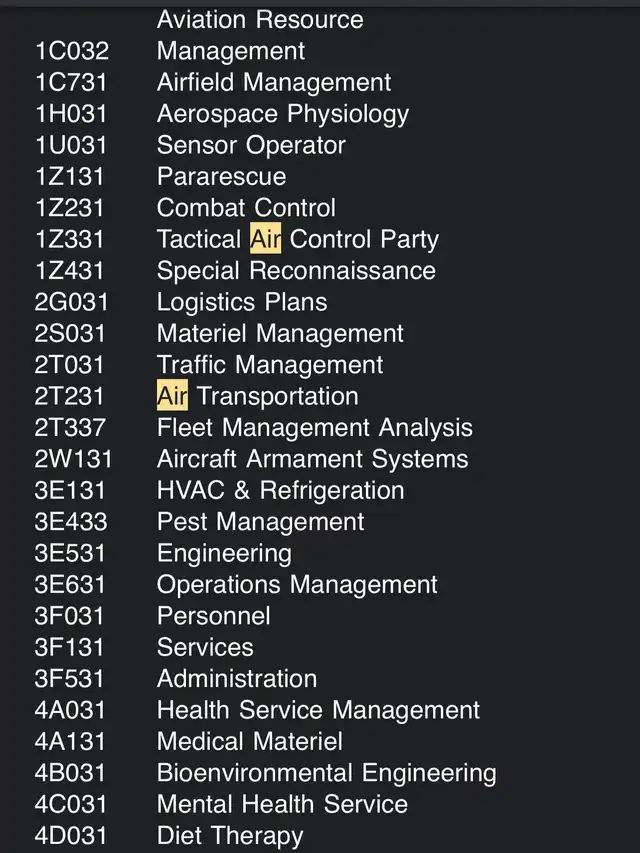Select the Combat Control line
640x853 pixels.
pyautogui.click(x=185, y=208)
